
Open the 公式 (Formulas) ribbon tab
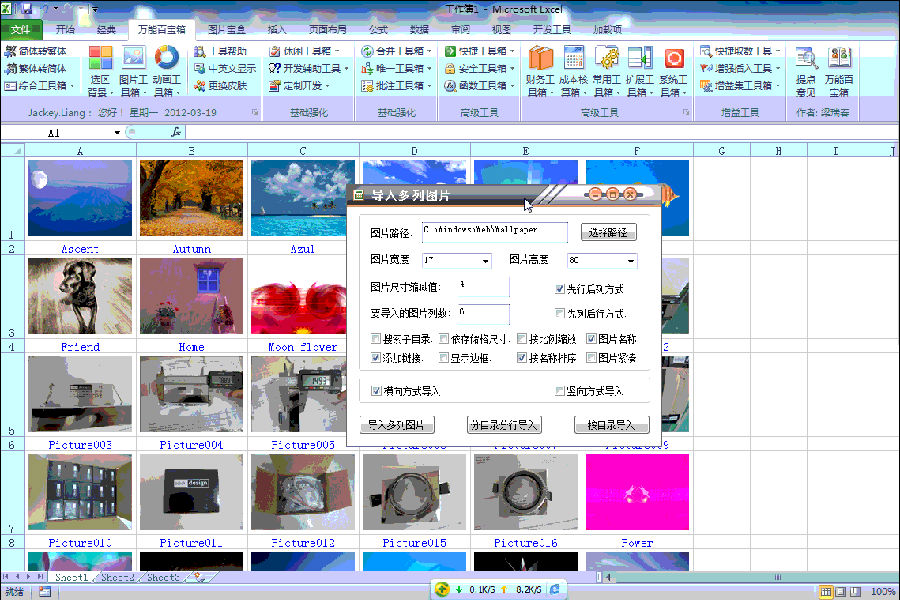tap(377, 29)
